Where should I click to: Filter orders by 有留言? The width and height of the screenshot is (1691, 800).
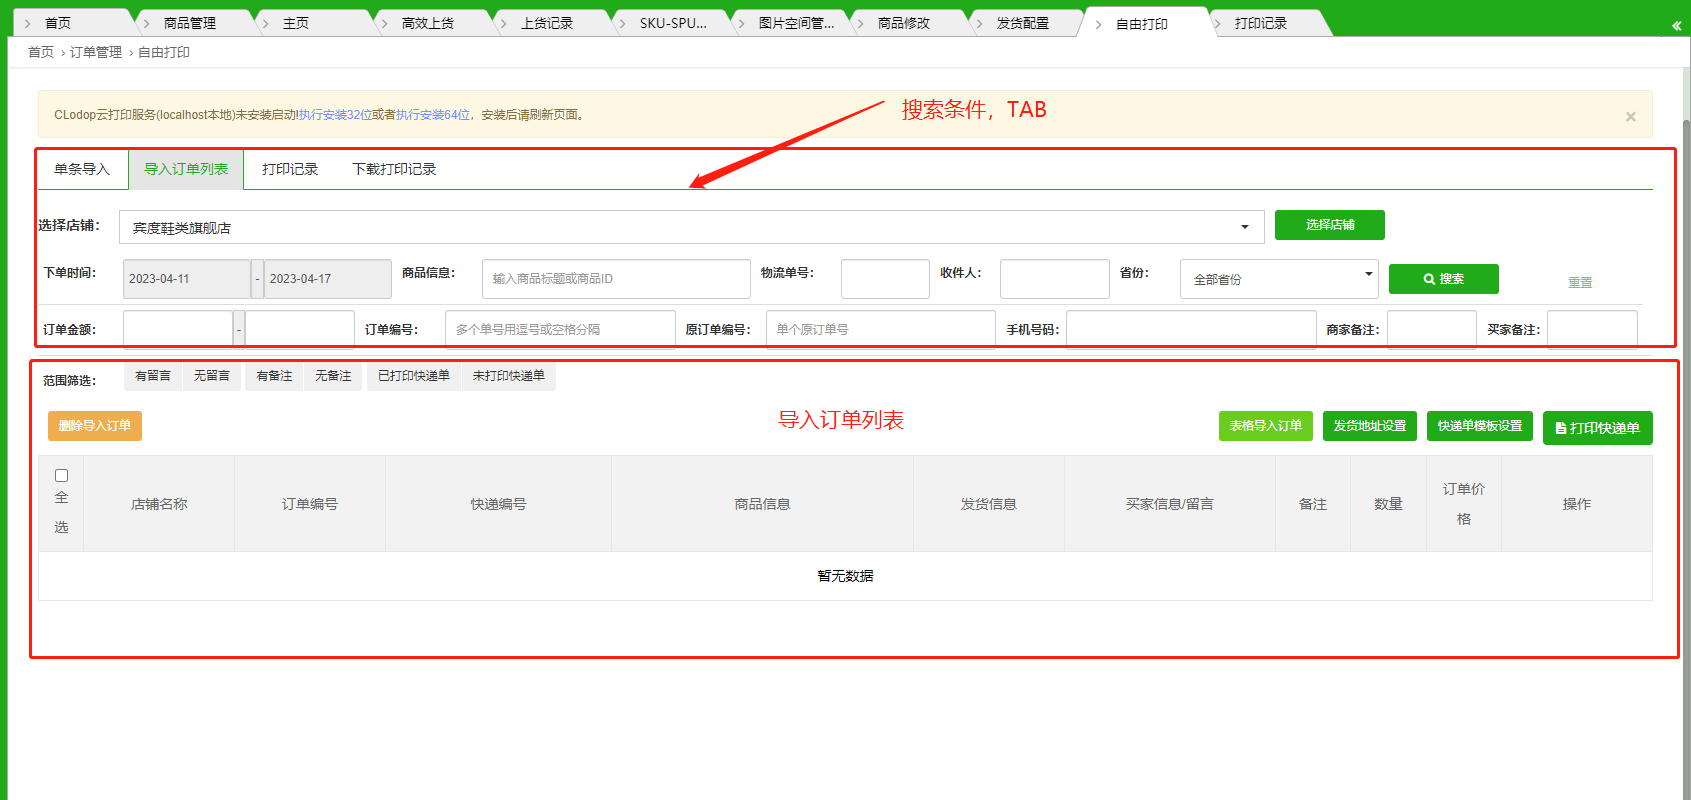tap(153, 376)
